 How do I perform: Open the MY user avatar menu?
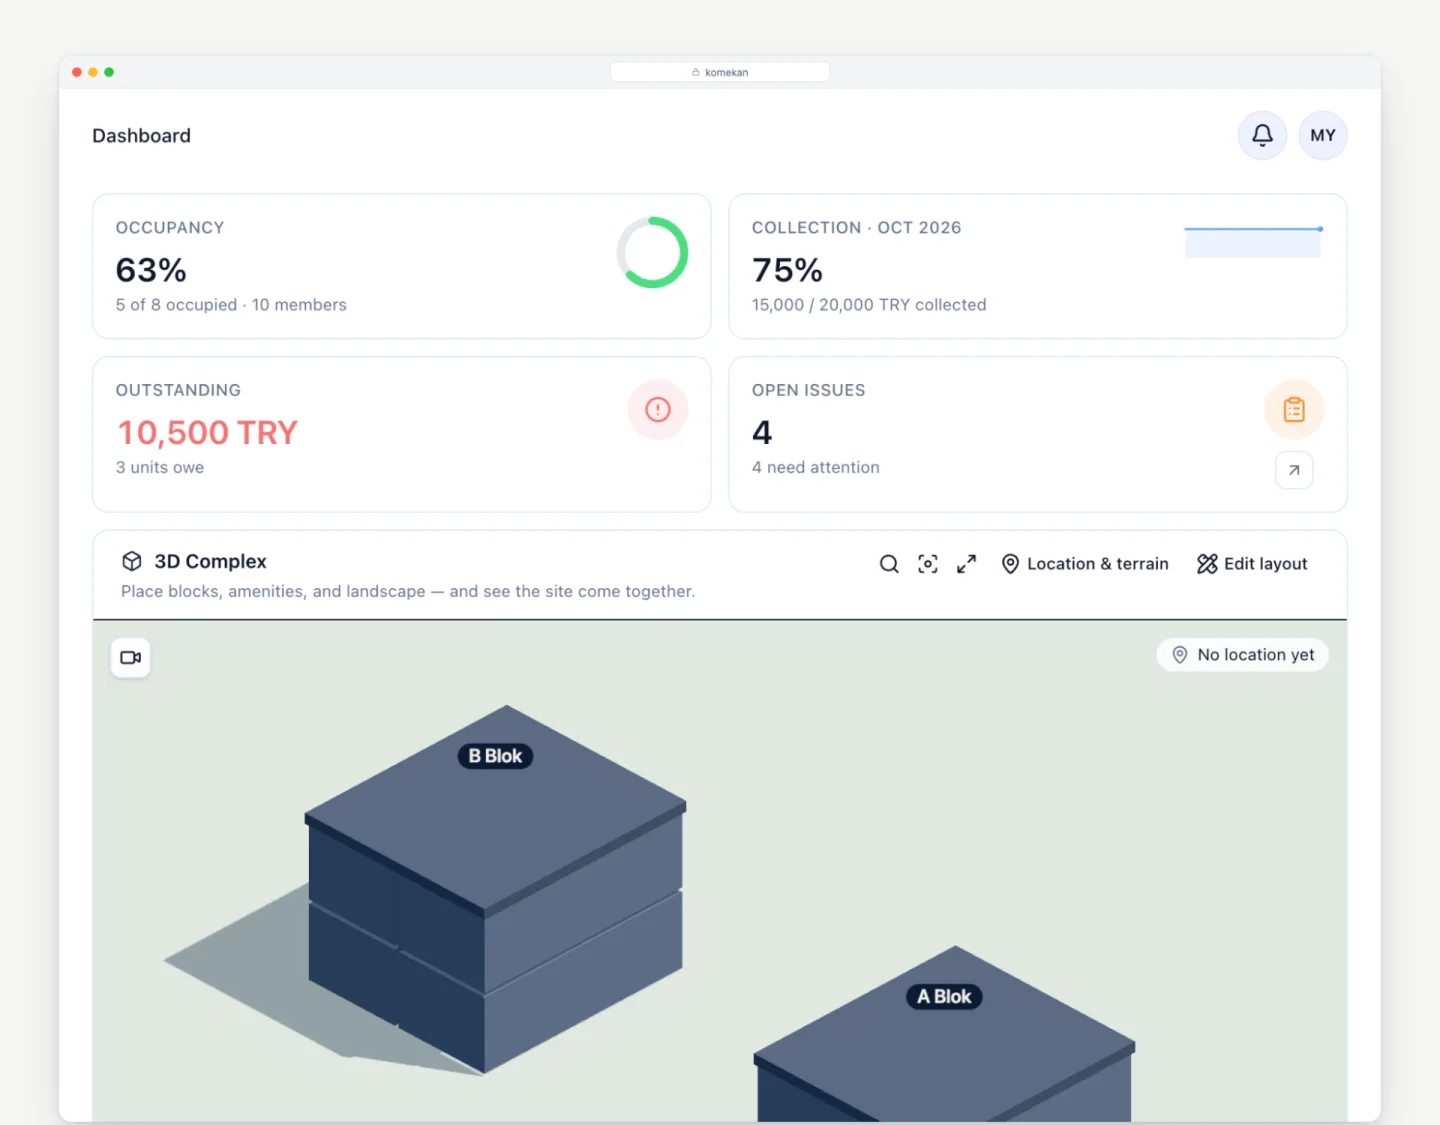click(1323, 135)
